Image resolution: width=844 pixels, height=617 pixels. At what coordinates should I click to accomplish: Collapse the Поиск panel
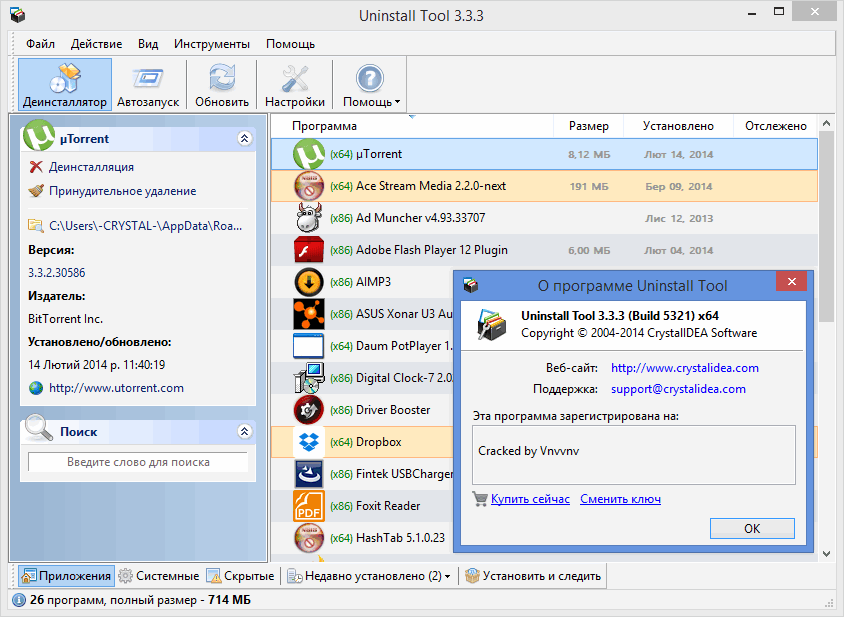click(x=244, y=431)
